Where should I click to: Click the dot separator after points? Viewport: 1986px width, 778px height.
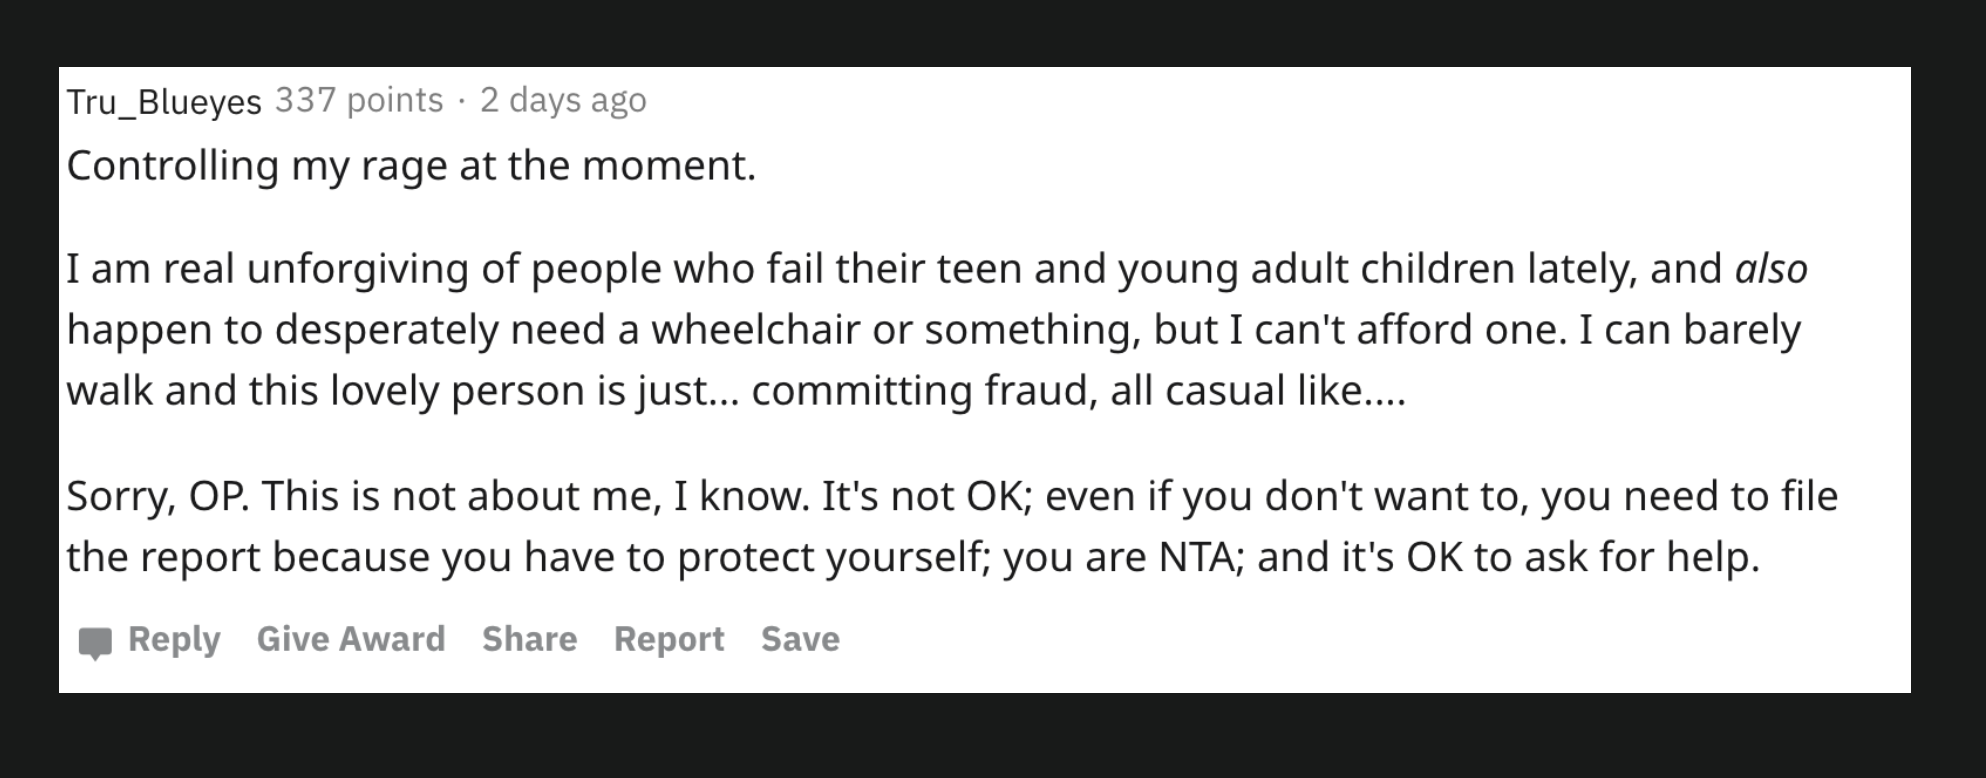pos(461,100)
